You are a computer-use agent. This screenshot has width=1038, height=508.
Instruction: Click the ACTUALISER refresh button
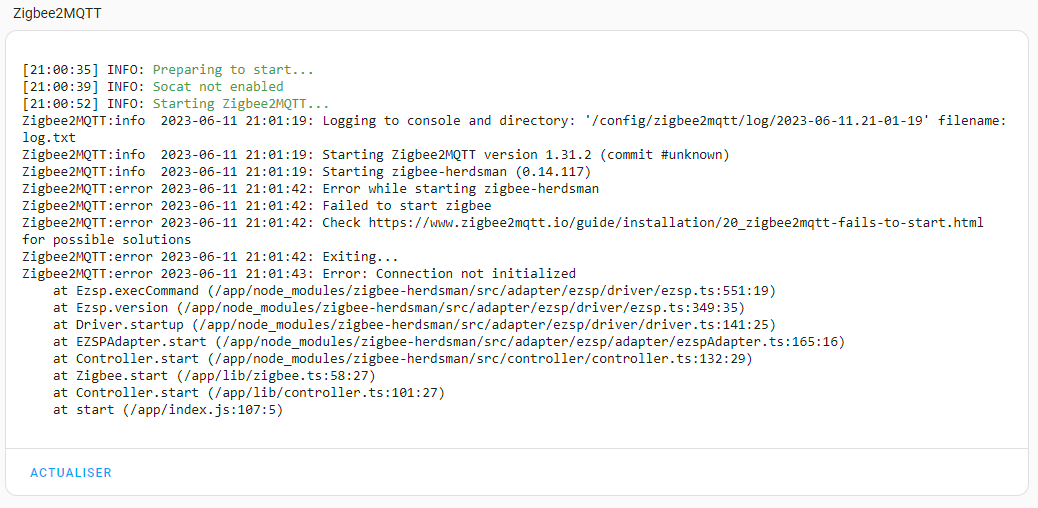71,472
